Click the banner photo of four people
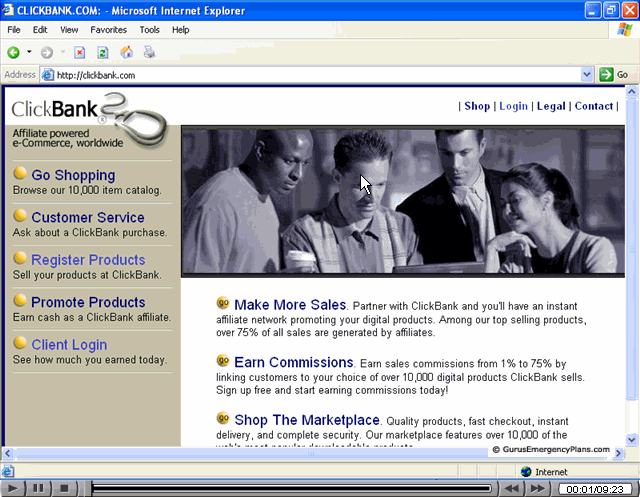 (403, 201)
